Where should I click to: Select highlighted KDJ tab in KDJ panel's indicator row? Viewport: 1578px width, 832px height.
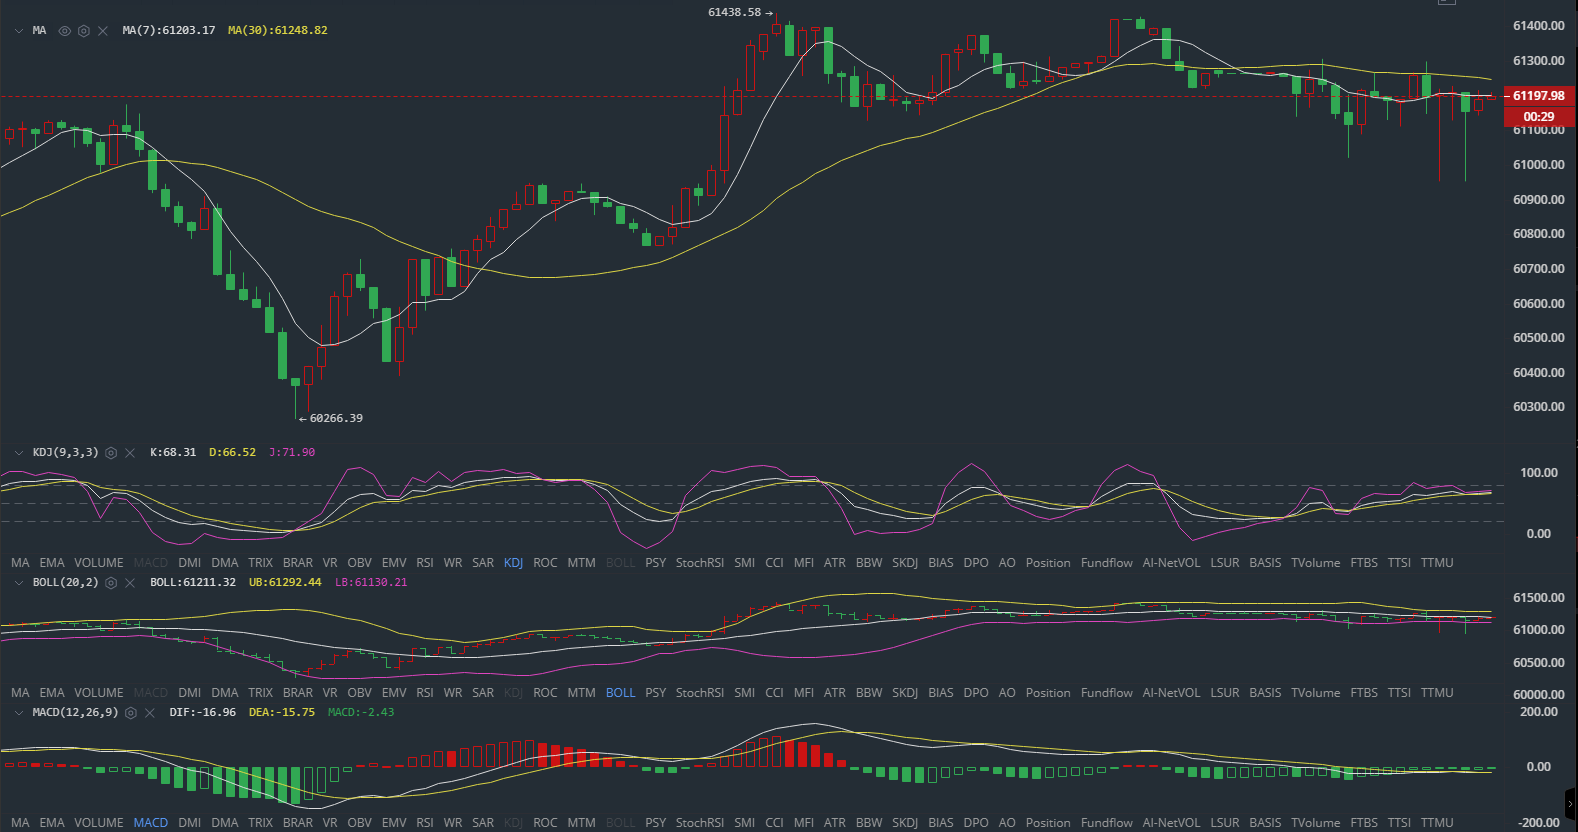point(513,563)
